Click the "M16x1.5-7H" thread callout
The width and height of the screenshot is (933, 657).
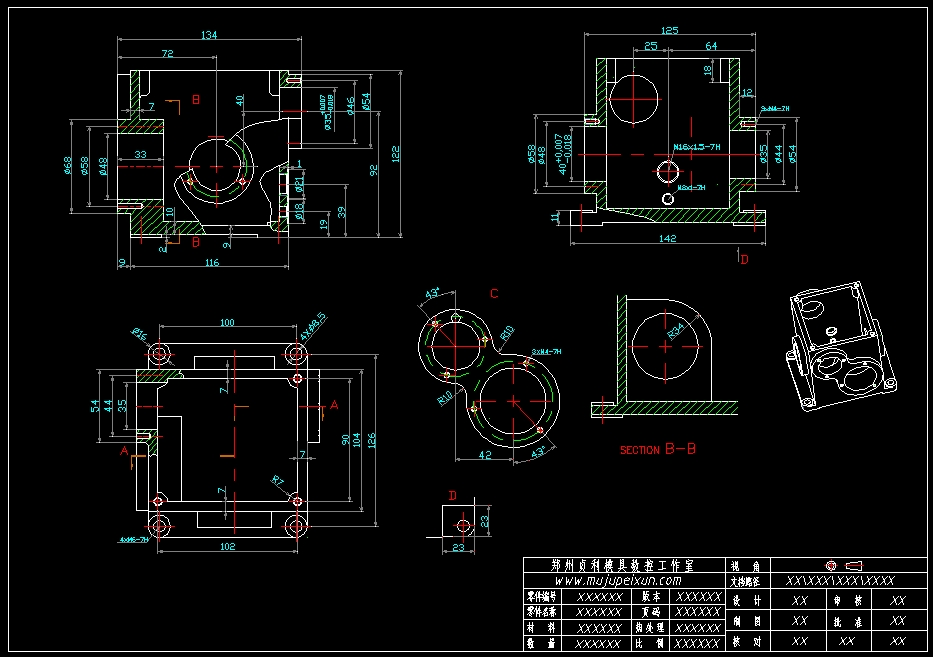tap(697, 147)
